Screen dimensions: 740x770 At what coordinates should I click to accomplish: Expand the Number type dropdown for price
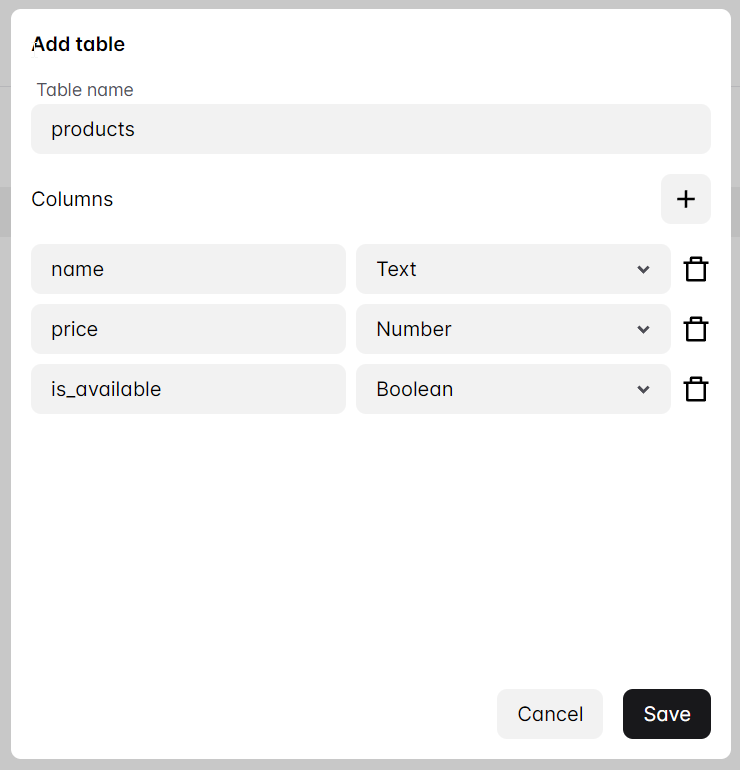tap(500, 329)
